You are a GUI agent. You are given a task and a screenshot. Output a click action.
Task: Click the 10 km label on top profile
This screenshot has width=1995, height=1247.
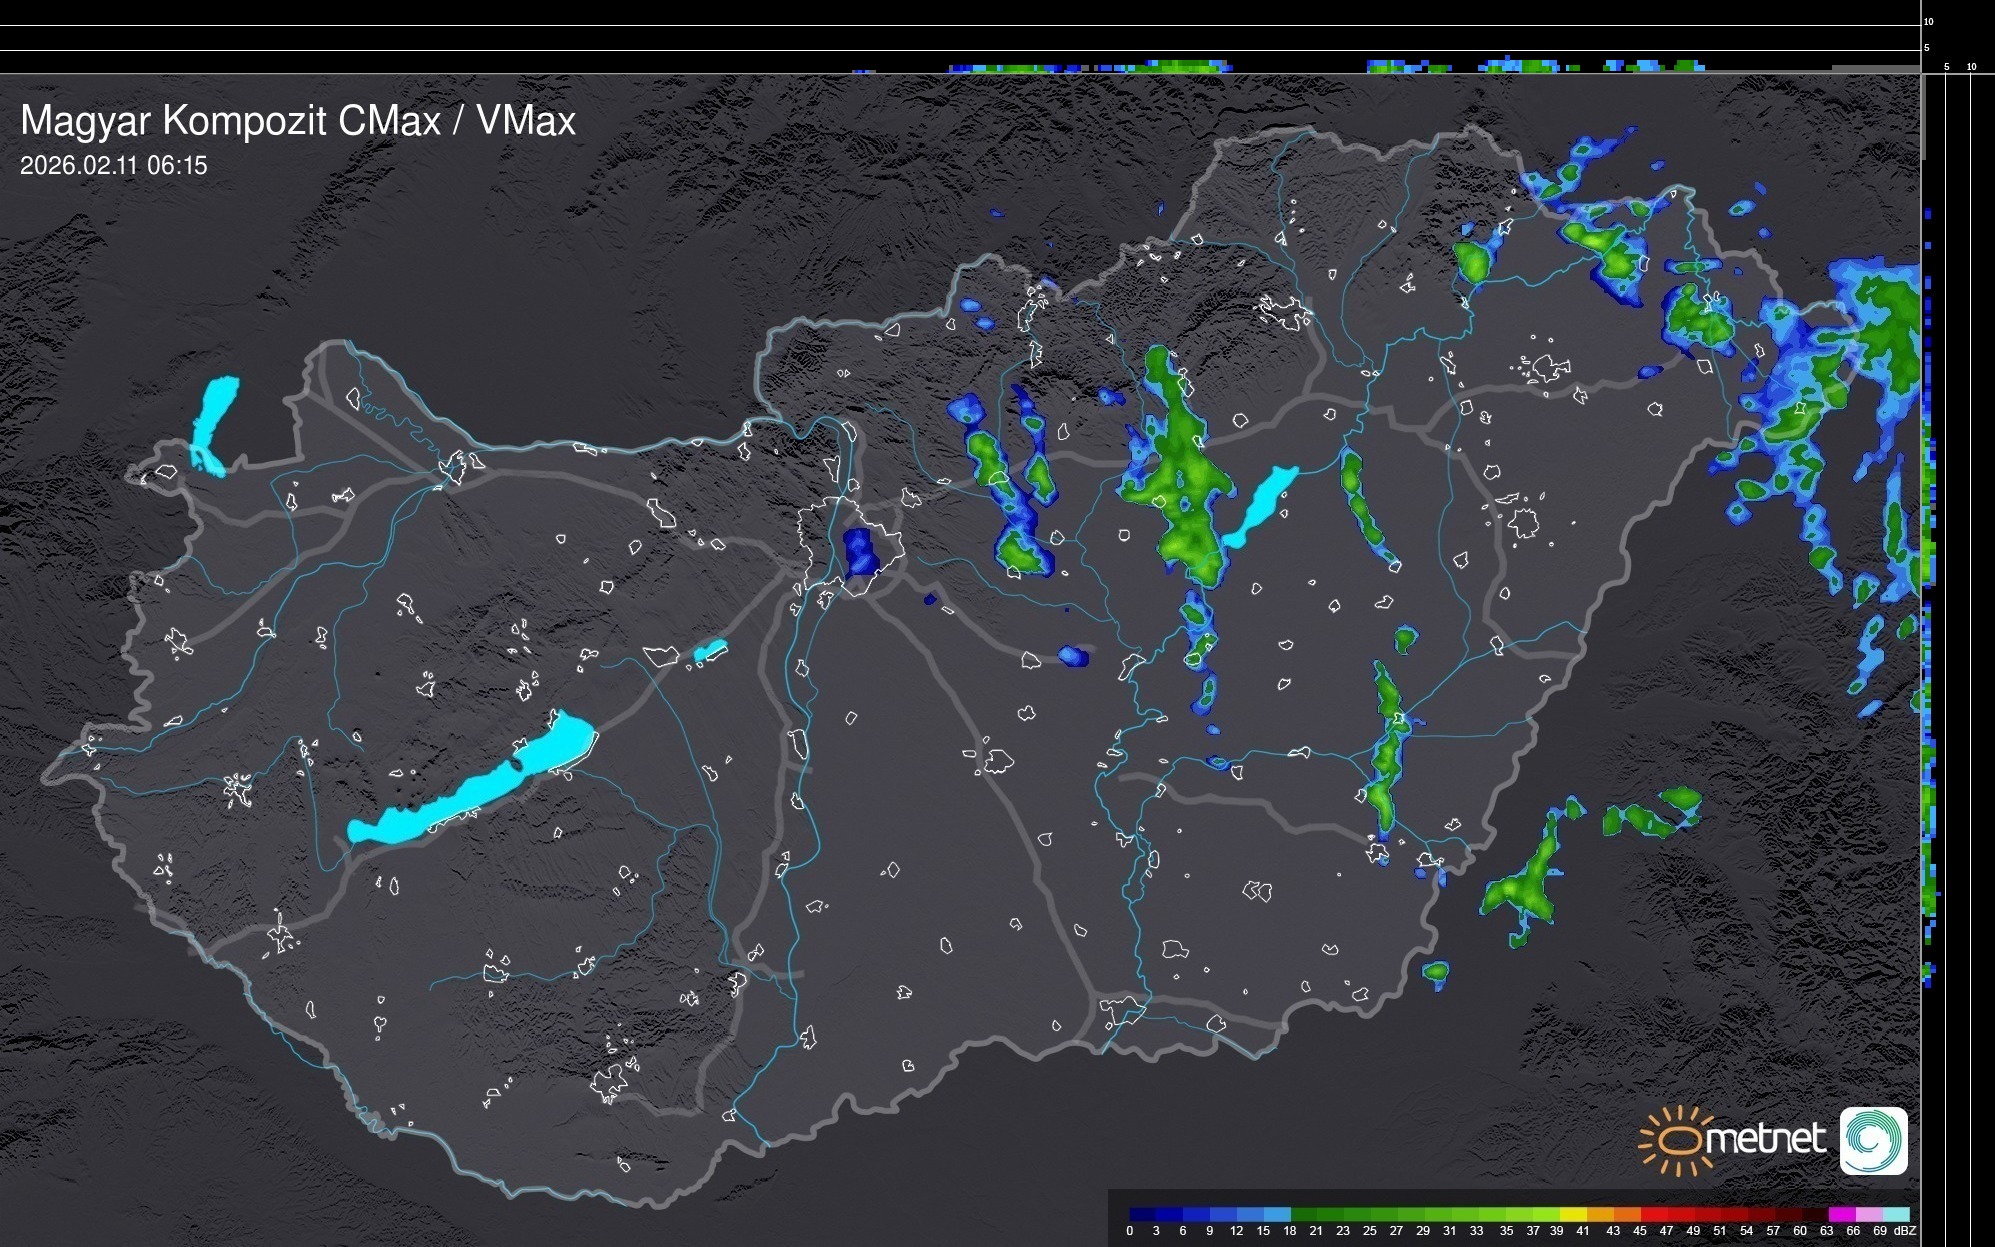[1928, 21]
